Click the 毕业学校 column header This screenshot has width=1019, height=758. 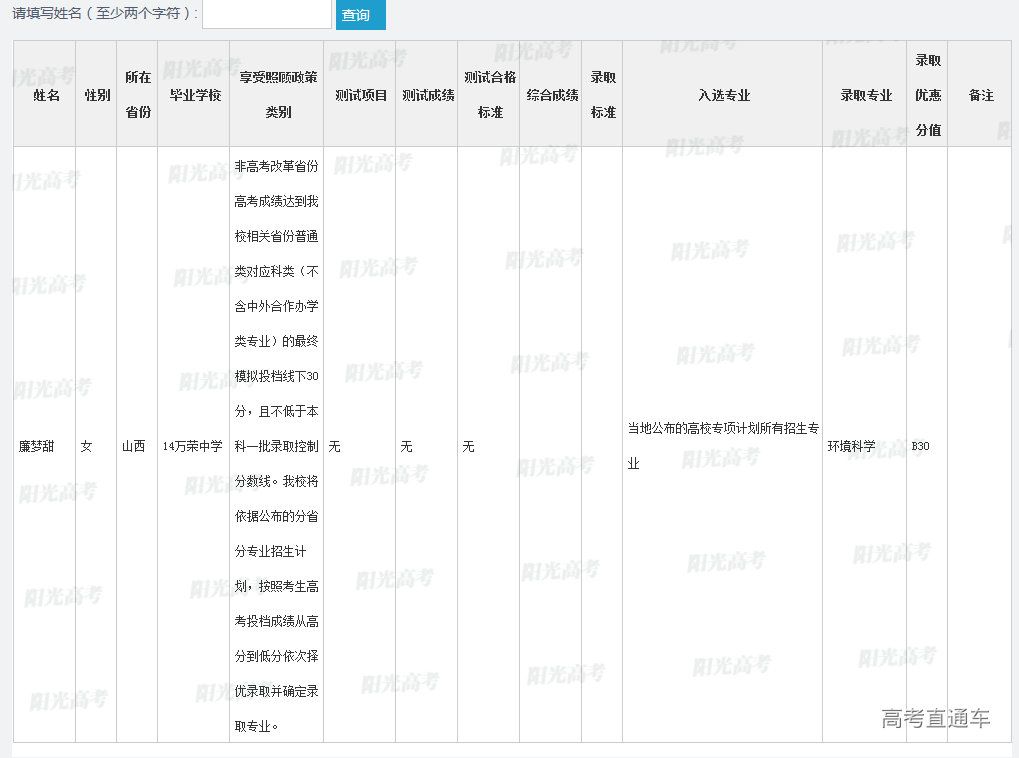pyautogui.click(x=194, y=95)
